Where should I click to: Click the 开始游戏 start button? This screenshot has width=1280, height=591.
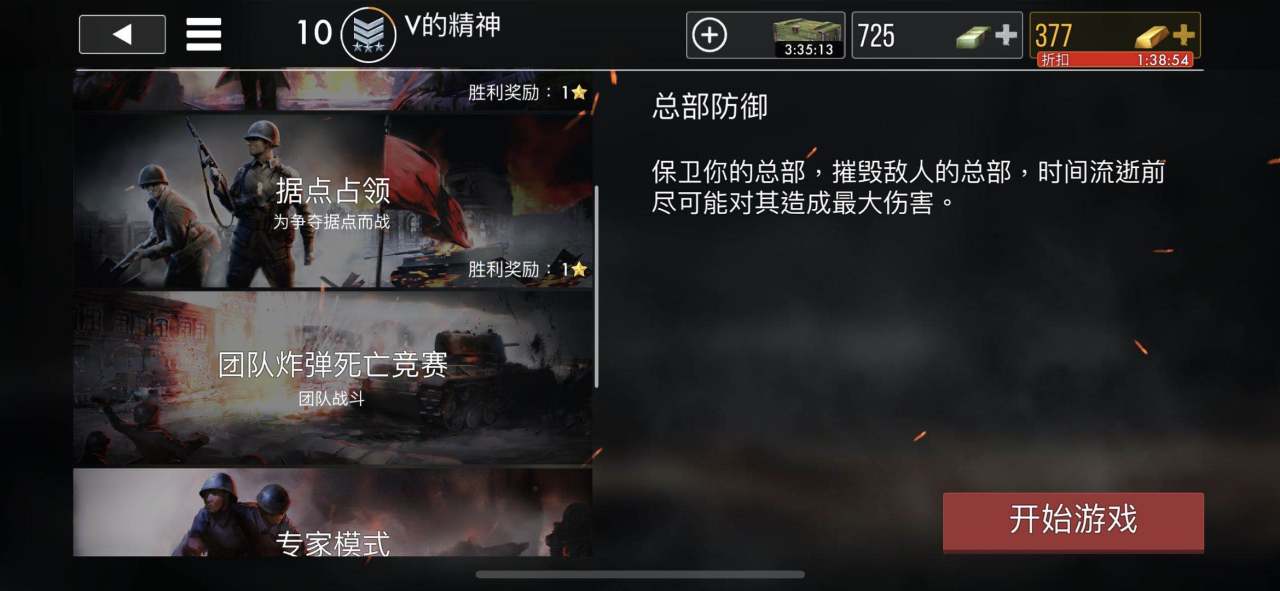tap(1073, 521)
